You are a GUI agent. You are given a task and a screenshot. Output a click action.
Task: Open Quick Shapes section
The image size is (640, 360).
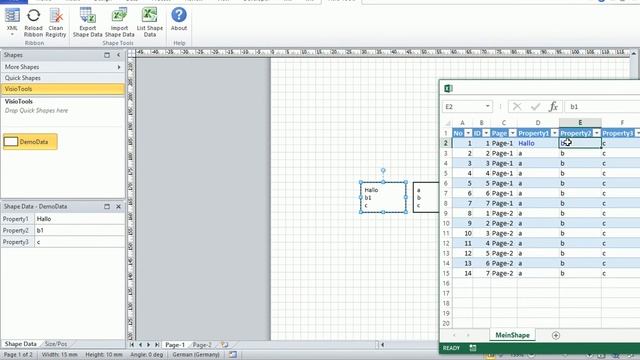point(62,78)
